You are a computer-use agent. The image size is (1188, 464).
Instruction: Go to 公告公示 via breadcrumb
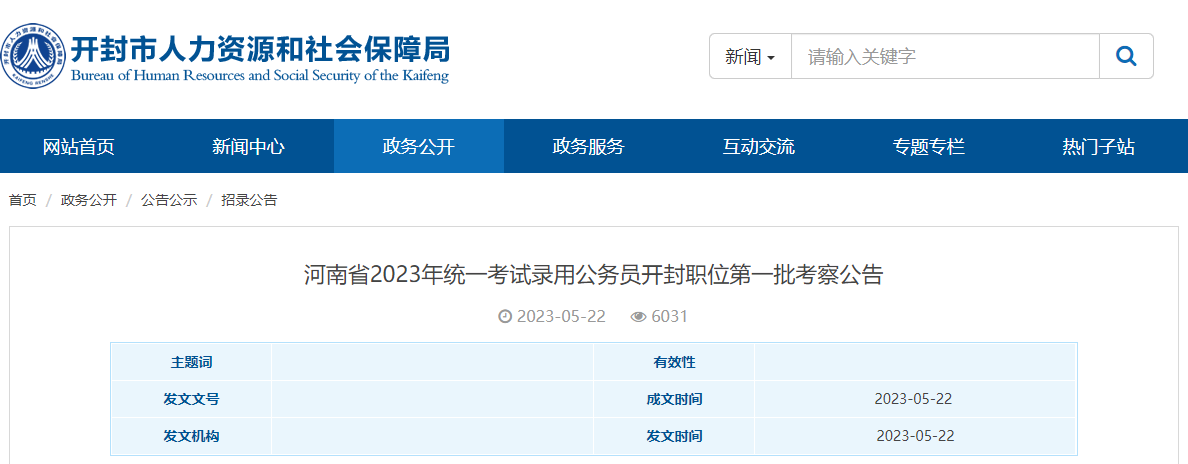[168, 200]
